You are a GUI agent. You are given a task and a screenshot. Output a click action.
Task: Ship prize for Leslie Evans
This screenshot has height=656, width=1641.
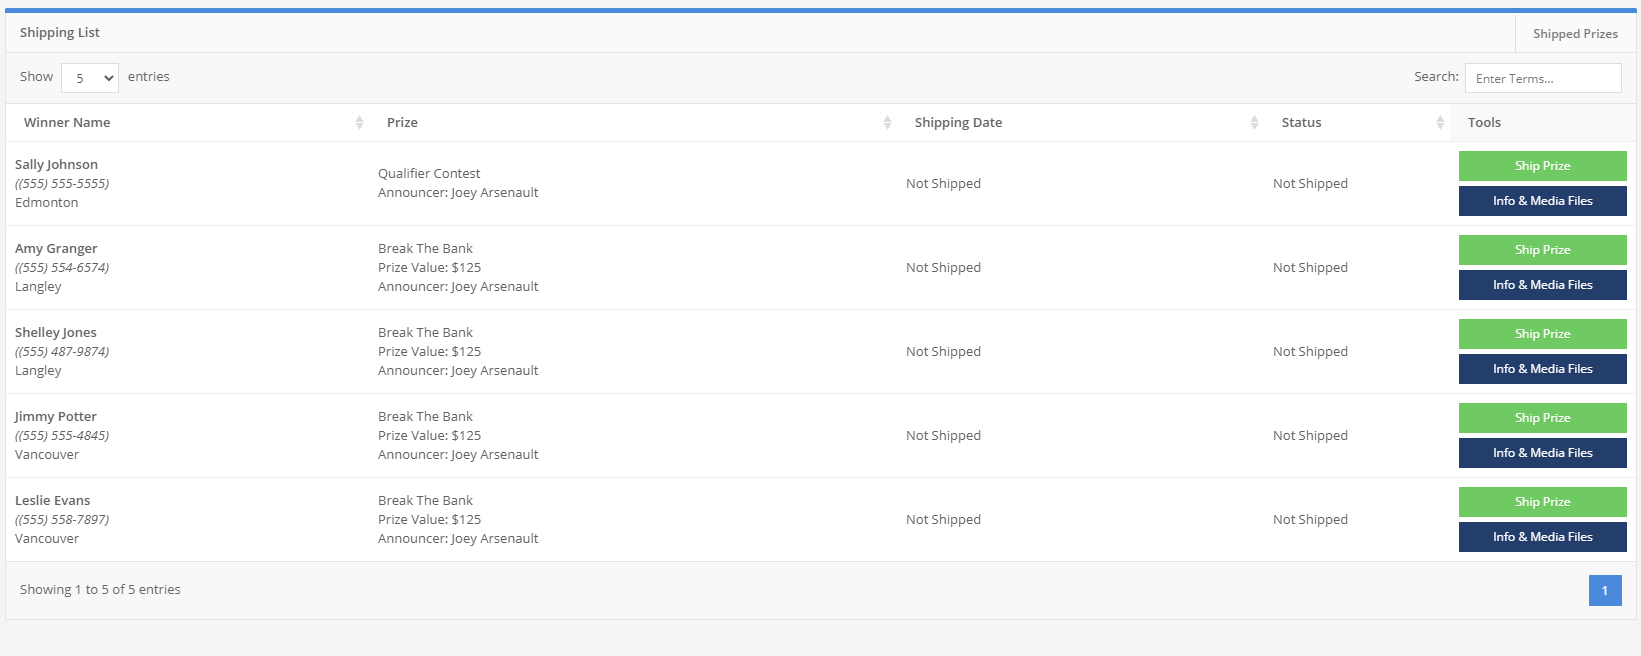pyautogui.click(x=1541, y=502)
